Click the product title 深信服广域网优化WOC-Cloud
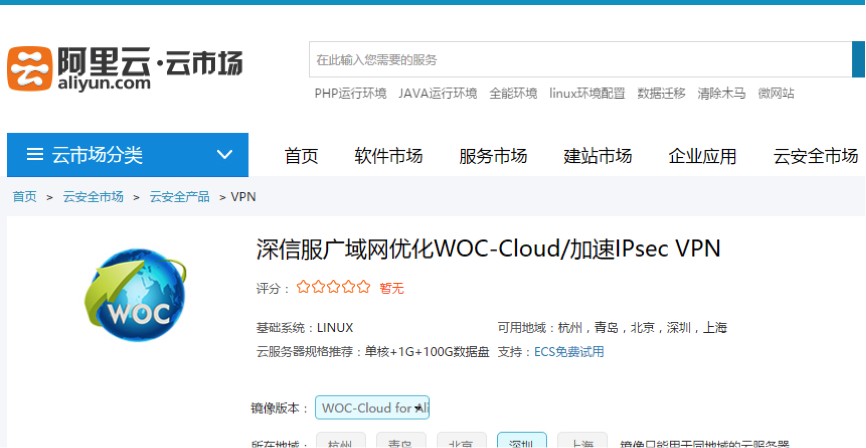The image size is (866, 448). click(x=488, y=249)
